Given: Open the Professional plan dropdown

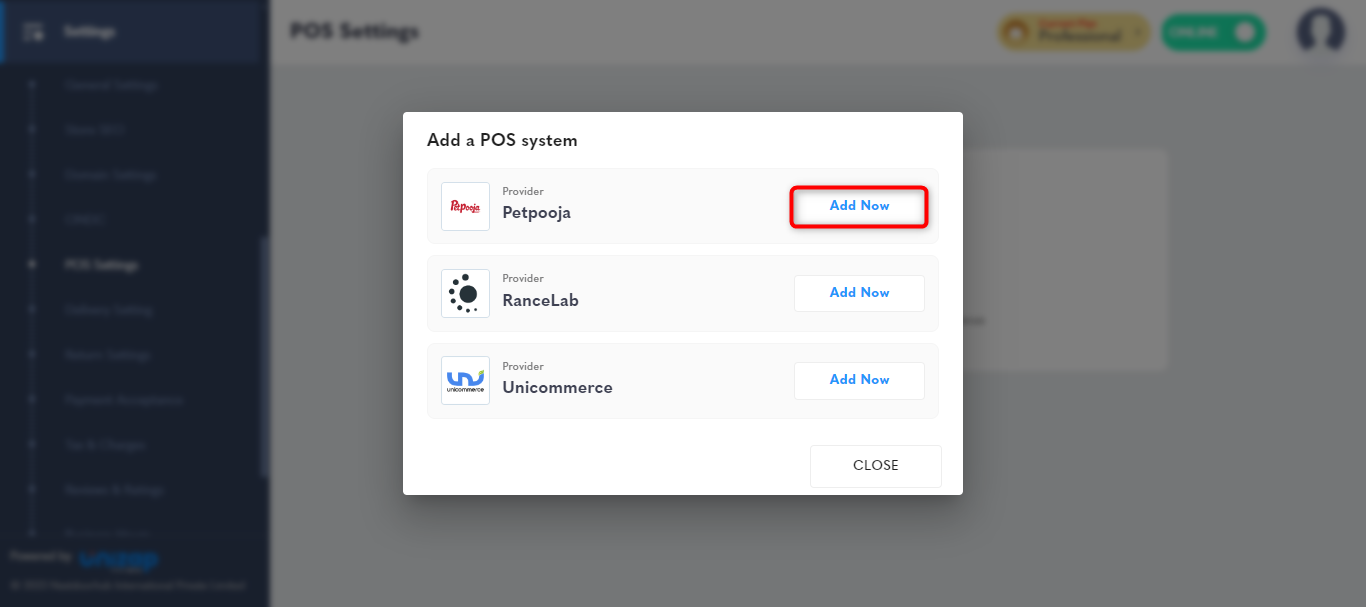Looking at the screenshot, I should (1073, 32).
